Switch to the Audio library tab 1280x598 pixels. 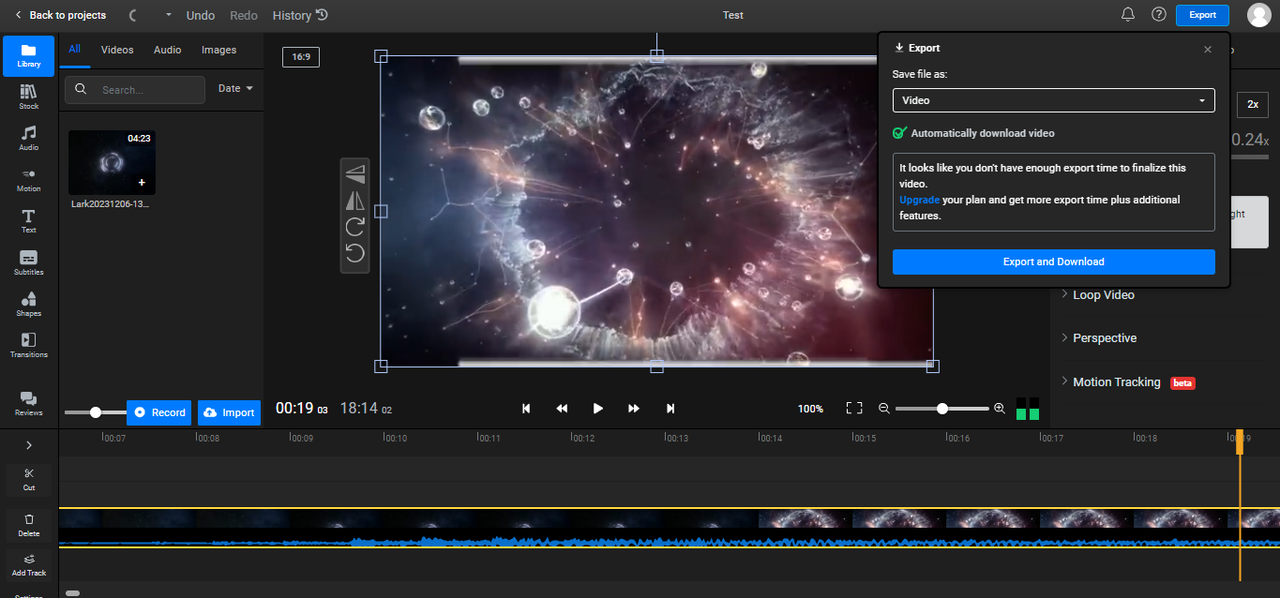pyautogui.click(x=167, y=50)
